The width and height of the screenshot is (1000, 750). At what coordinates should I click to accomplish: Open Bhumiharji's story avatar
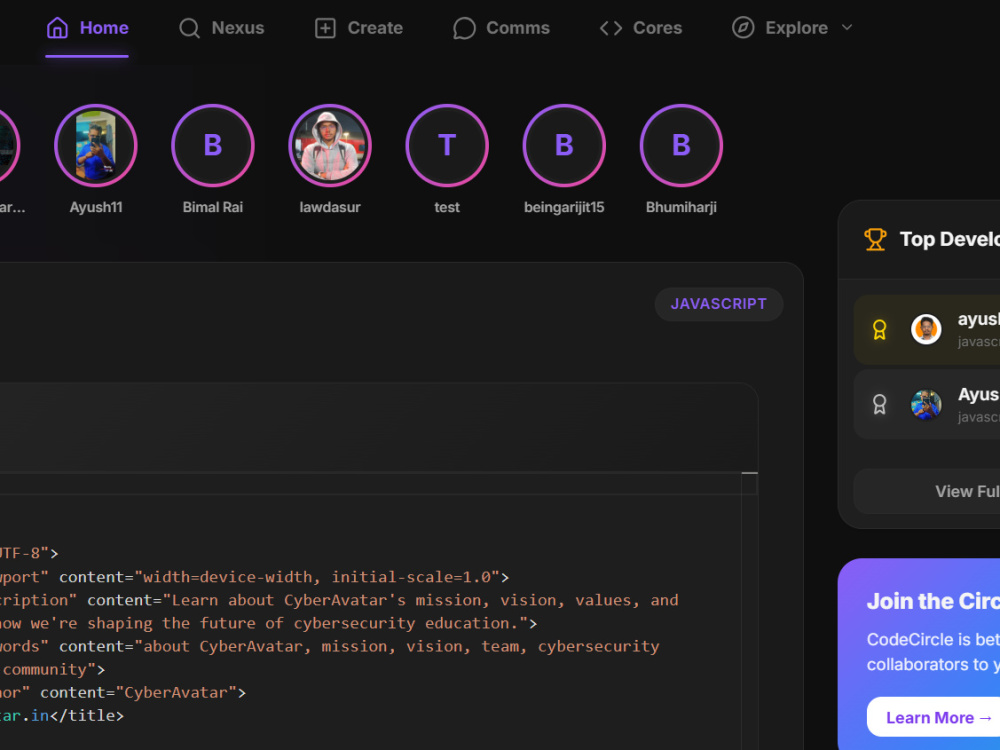point(681,145)
